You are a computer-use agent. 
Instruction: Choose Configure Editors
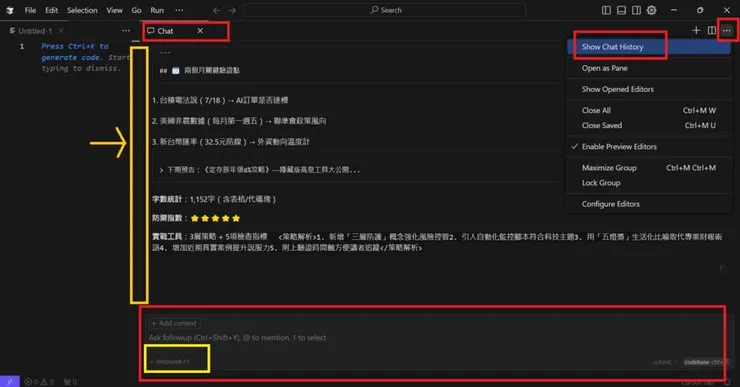649,204
